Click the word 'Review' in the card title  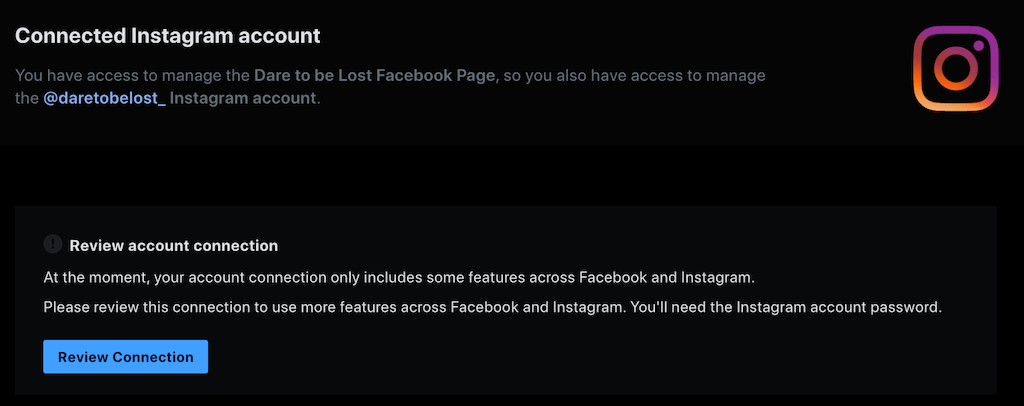coord(95,245)
